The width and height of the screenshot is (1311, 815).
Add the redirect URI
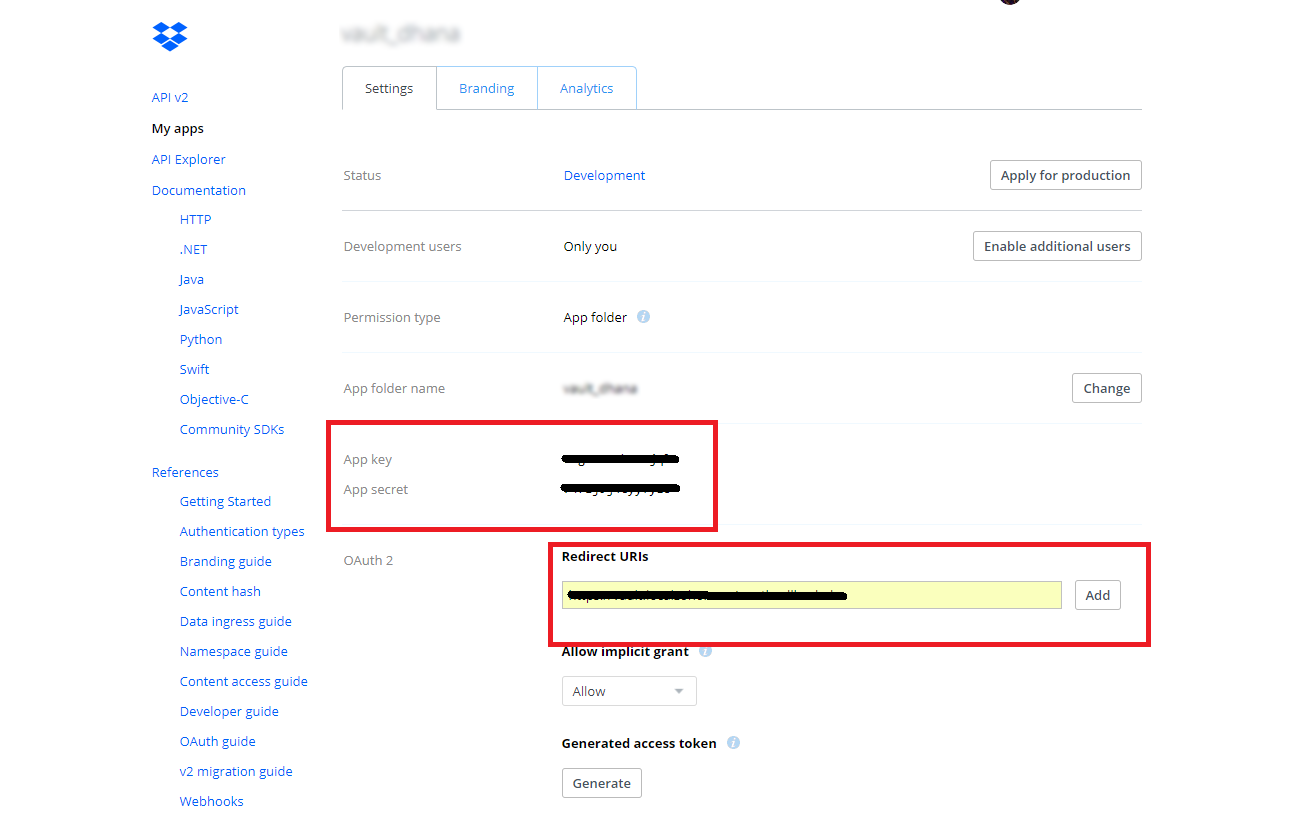pyautogui.click(x=1098, y=595)
